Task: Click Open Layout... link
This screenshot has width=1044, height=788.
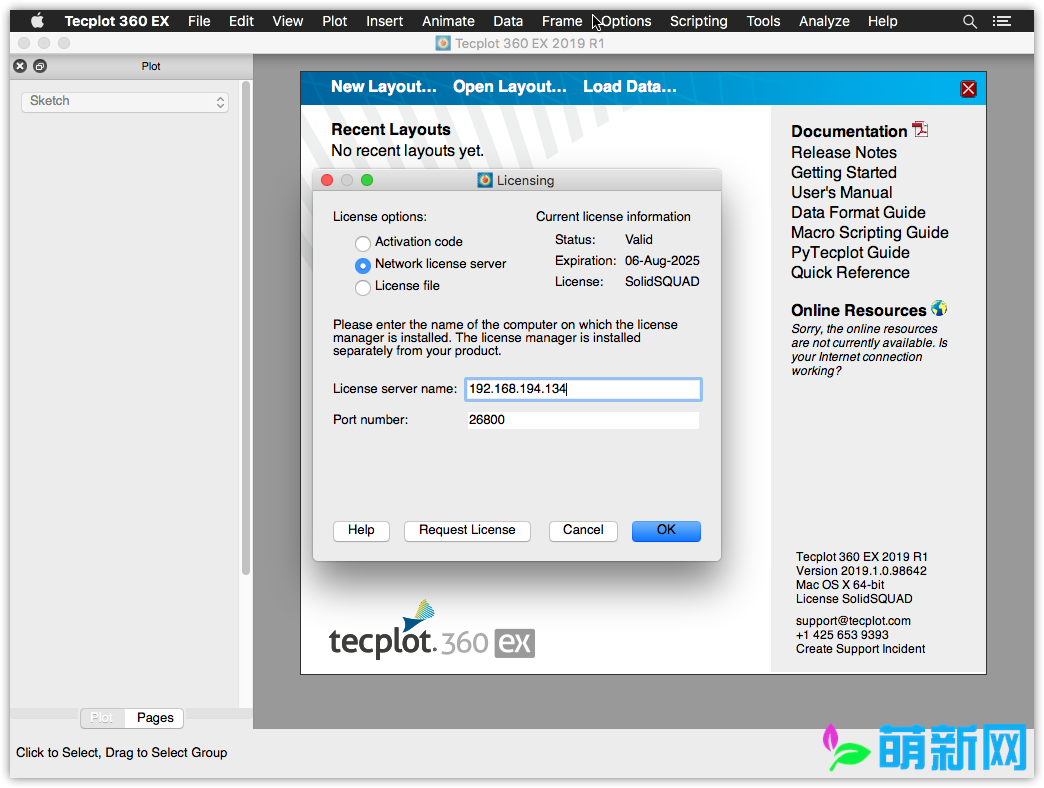Action: 509,87
